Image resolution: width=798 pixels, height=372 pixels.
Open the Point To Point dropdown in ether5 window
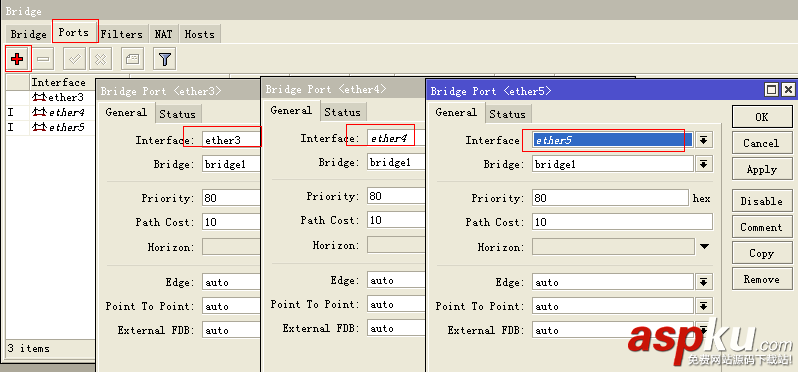703,306
